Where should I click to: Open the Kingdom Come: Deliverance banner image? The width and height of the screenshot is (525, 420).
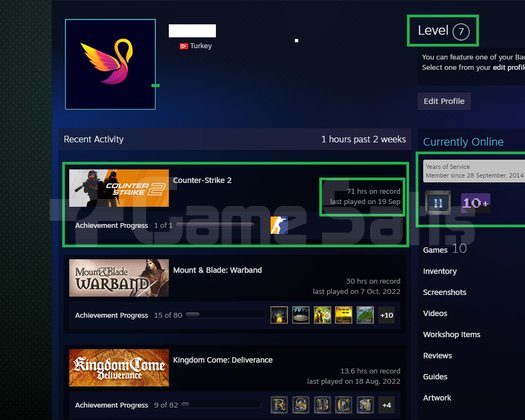click(119, 368)
